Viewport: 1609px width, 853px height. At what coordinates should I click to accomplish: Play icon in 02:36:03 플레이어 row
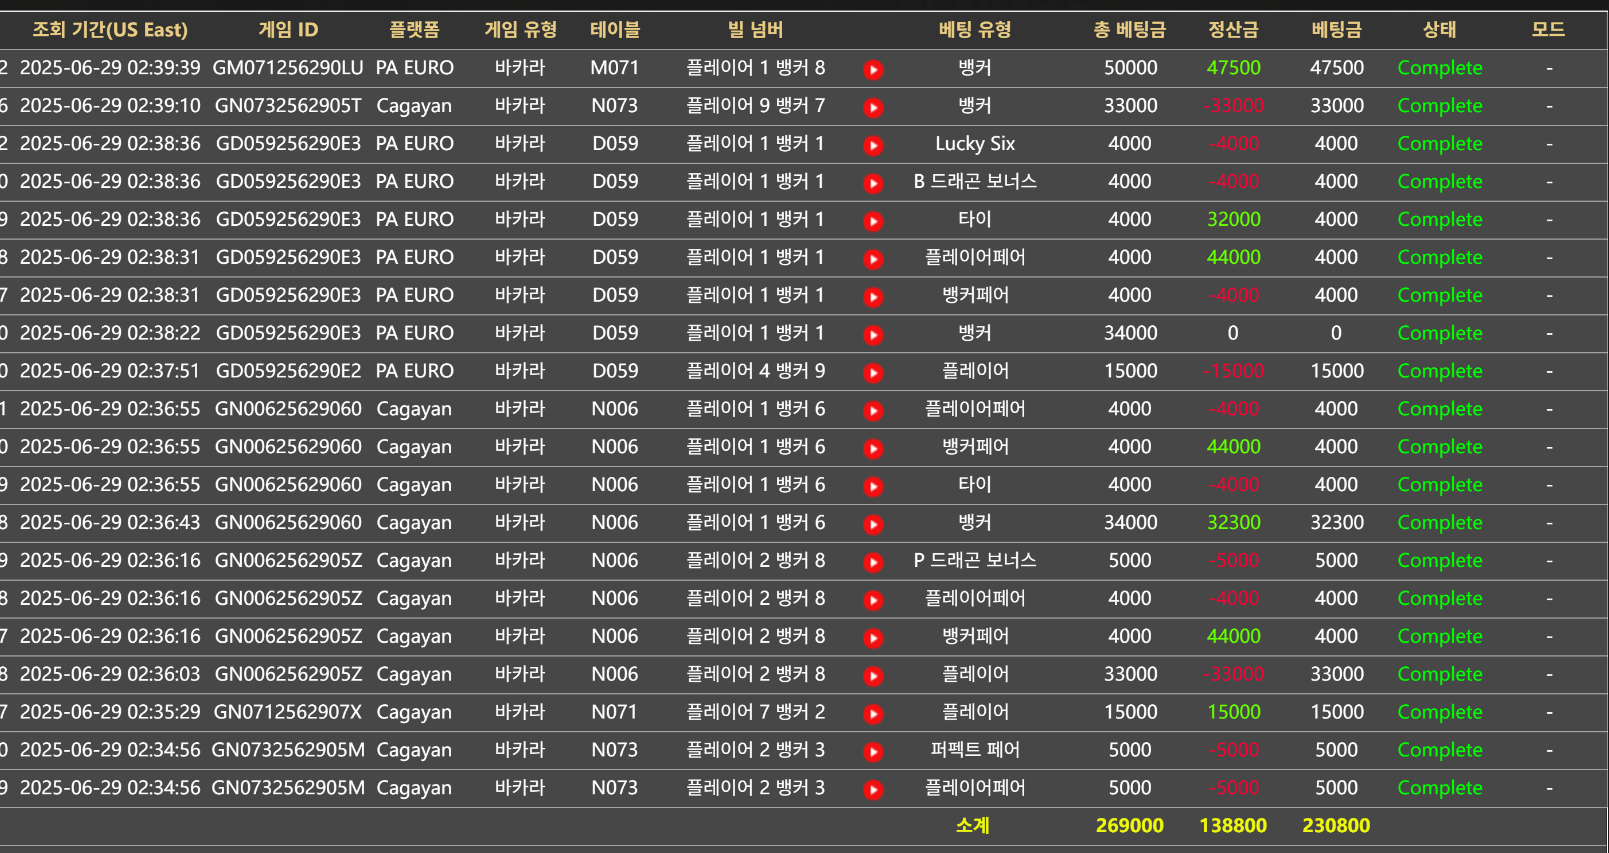point(873,676)
